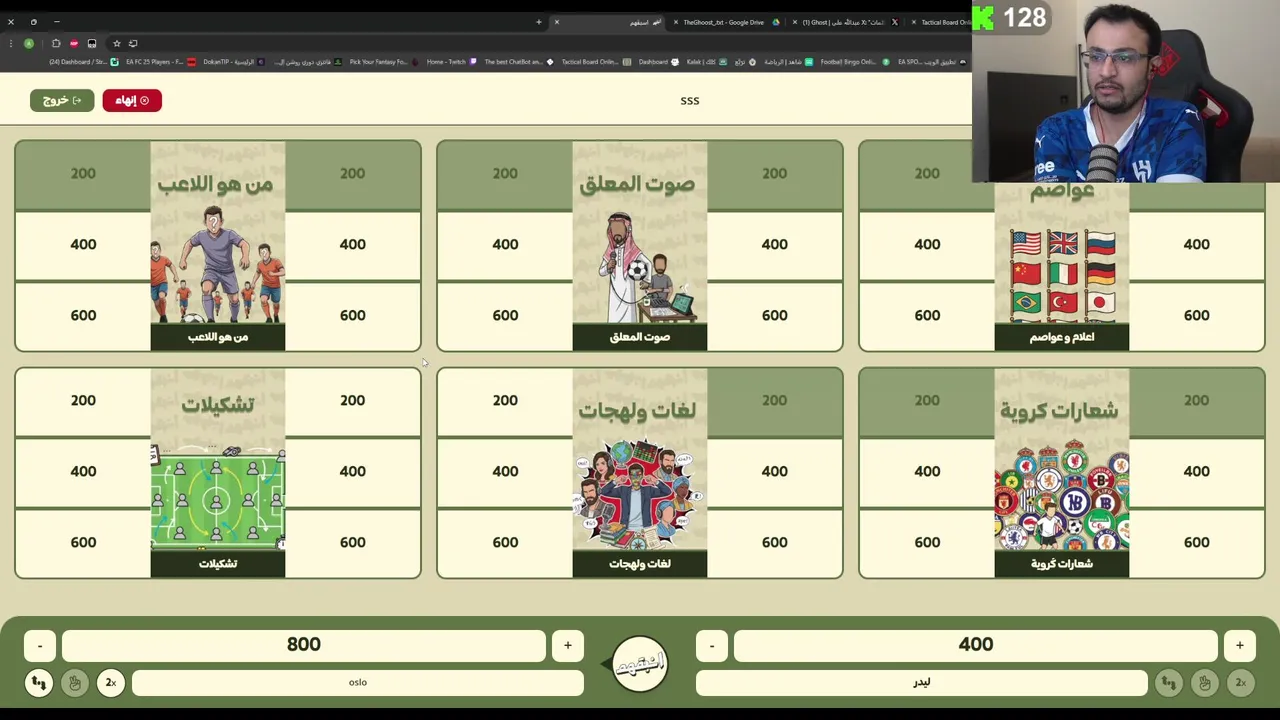The image size is (1280, 720).
Task: Pick the left 400 question of اعلام و عواصم
Action: pyautogui.click(x=927, y=245)
